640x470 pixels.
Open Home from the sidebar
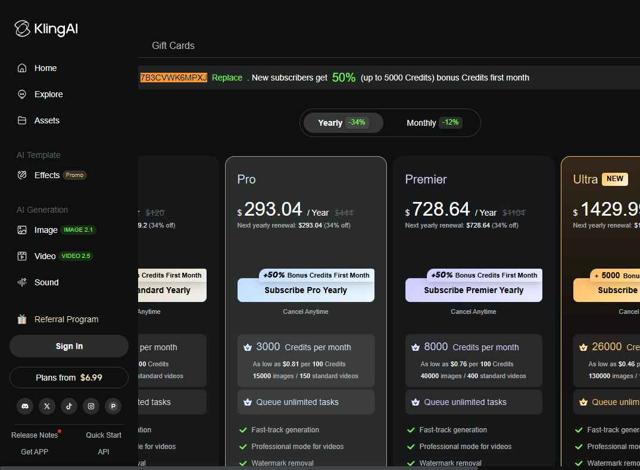point(45,68)
